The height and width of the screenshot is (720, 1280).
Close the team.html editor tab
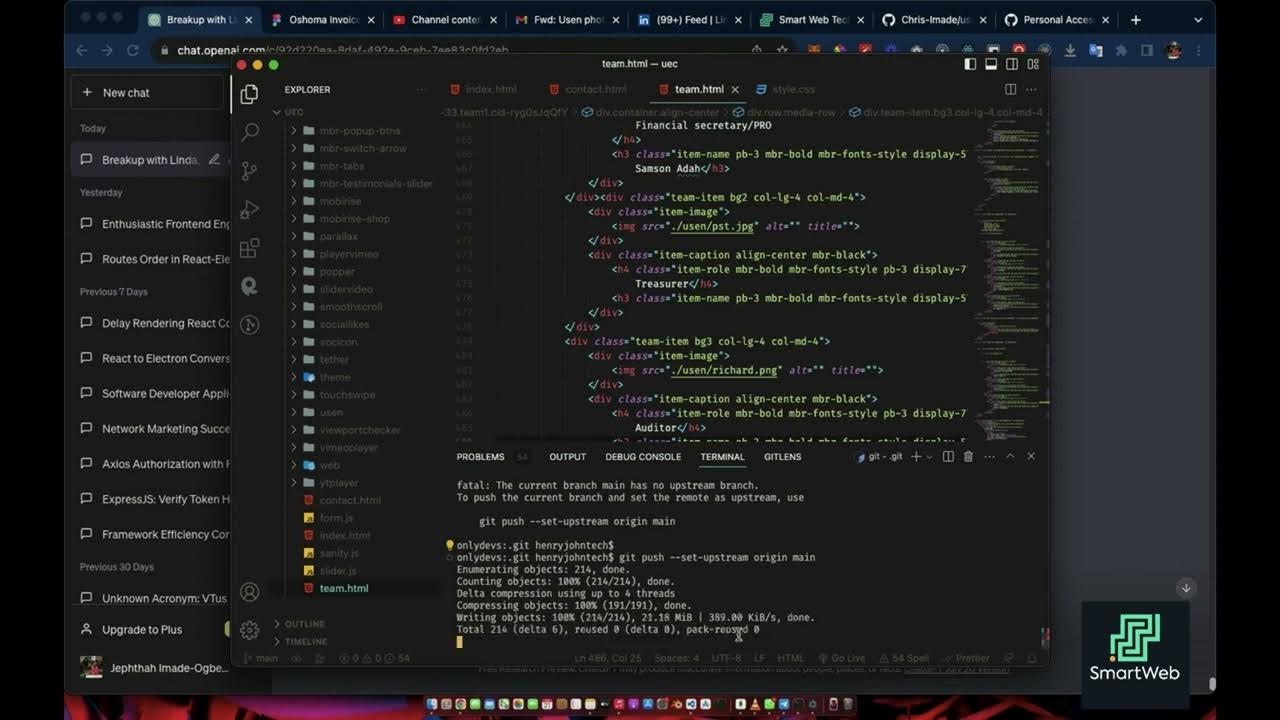[x=736, y=90]
